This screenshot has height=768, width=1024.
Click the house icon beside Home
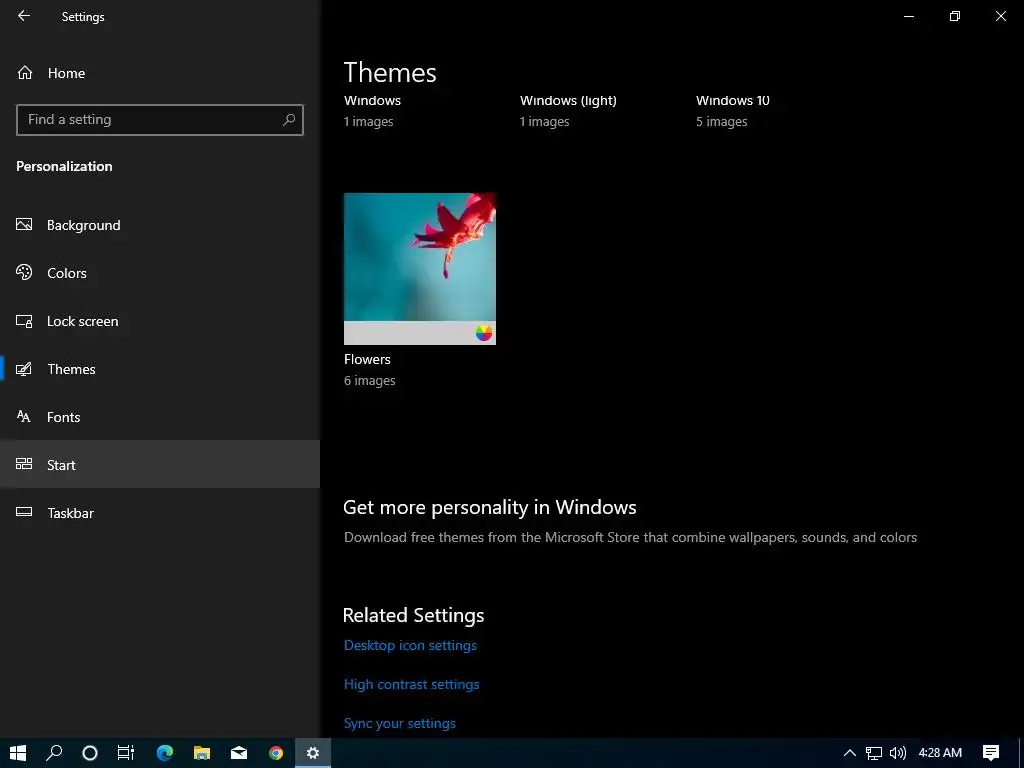click(25, 73)
